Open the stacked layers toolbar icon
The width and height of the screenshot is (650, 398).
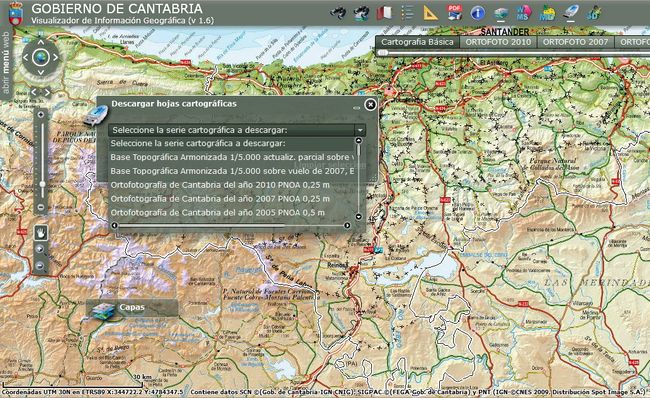501,13
